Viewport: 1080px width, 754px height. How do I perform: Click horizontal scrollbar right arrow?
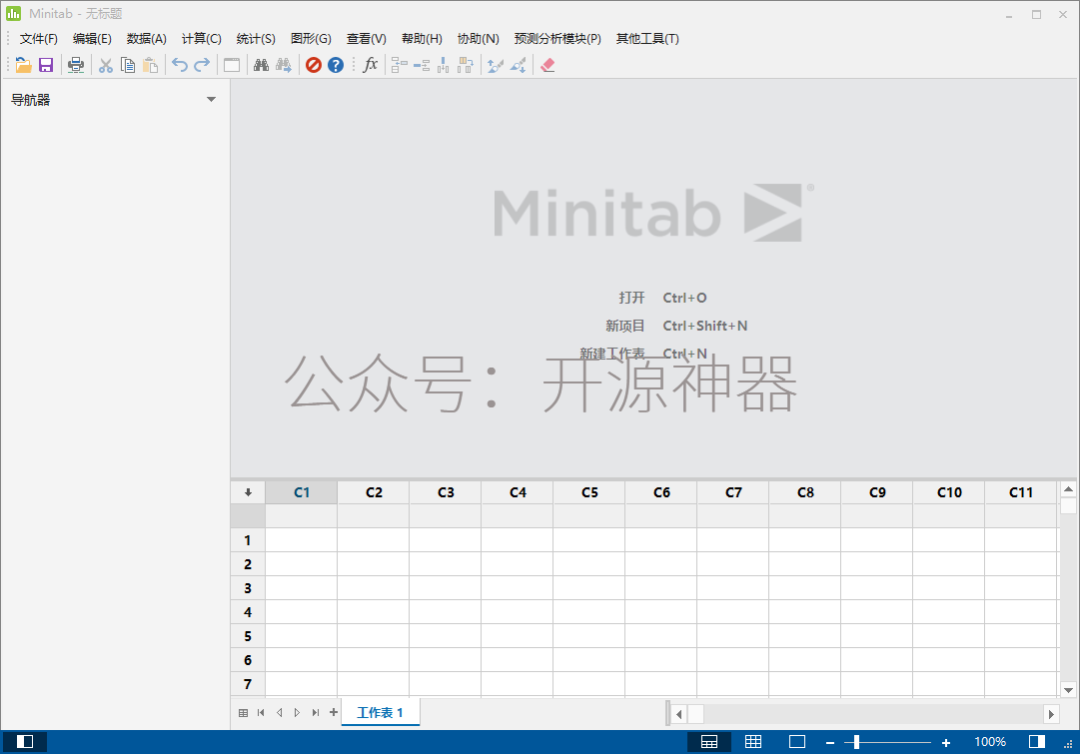pyautogui.click(x=1051, y=714)
